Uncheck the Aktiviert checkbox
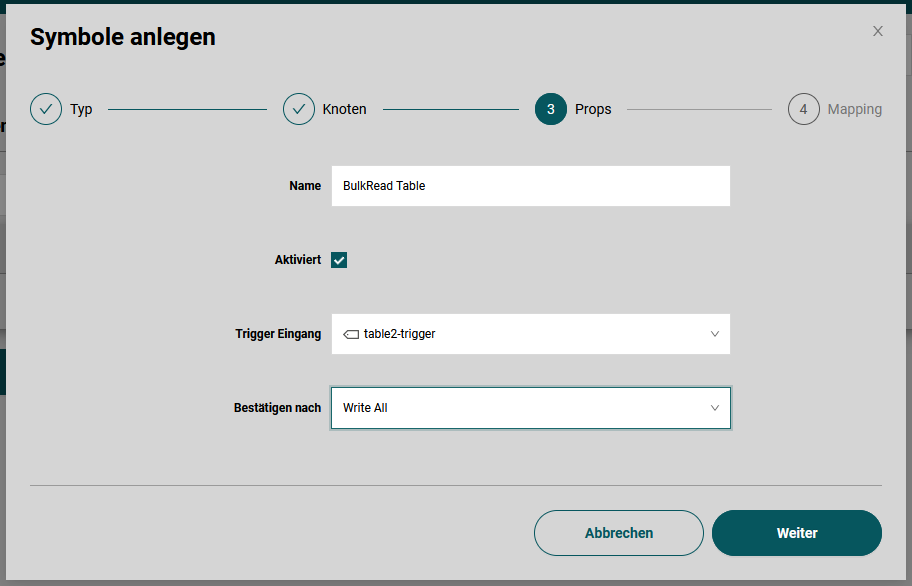912x586 pixels. tap(339, 259)
